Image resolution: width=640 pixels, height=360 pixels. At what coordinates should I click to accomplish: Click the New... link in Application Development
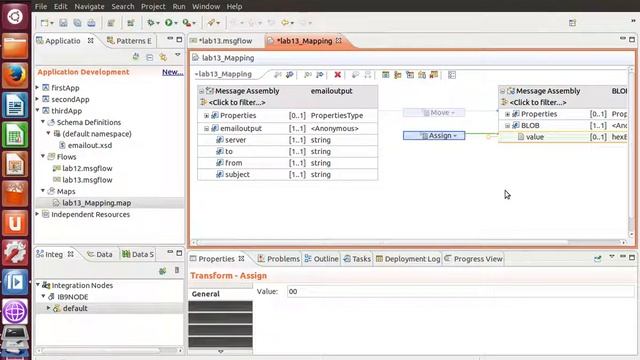click(x=173, y=72)
